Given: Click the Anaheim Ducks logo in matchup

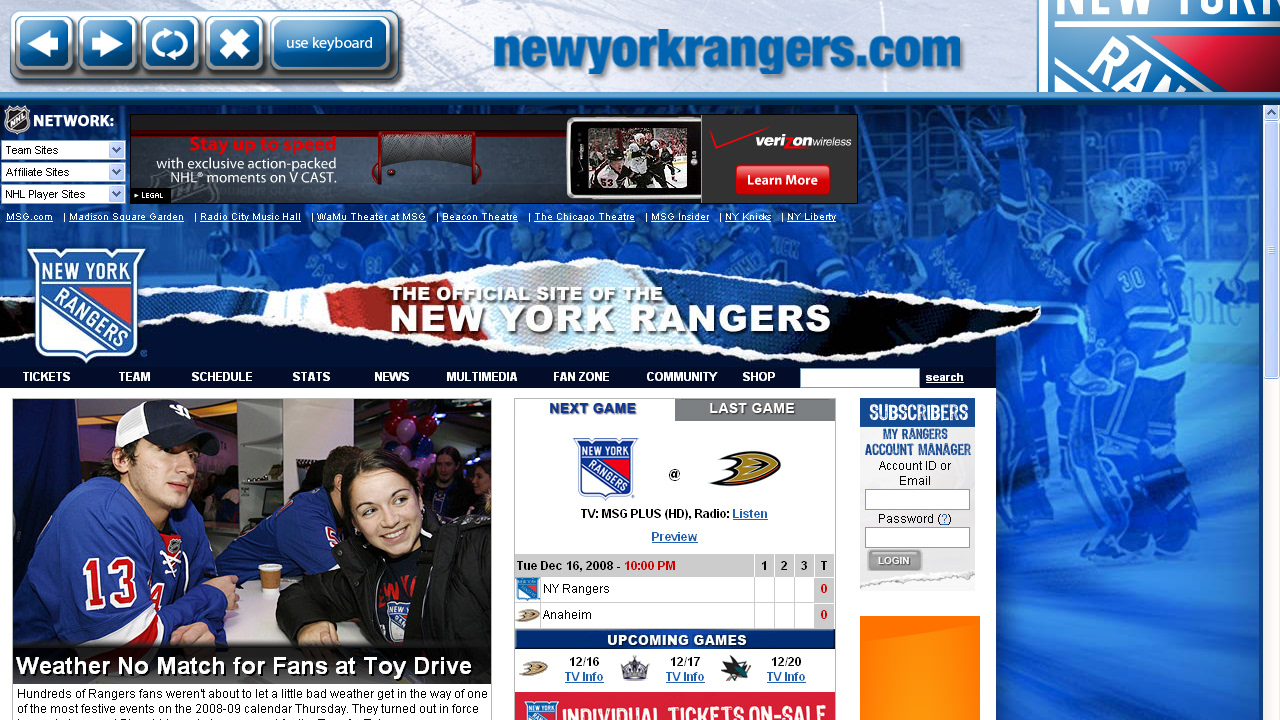Looking at the screenshot, I should tap(745, 468).
